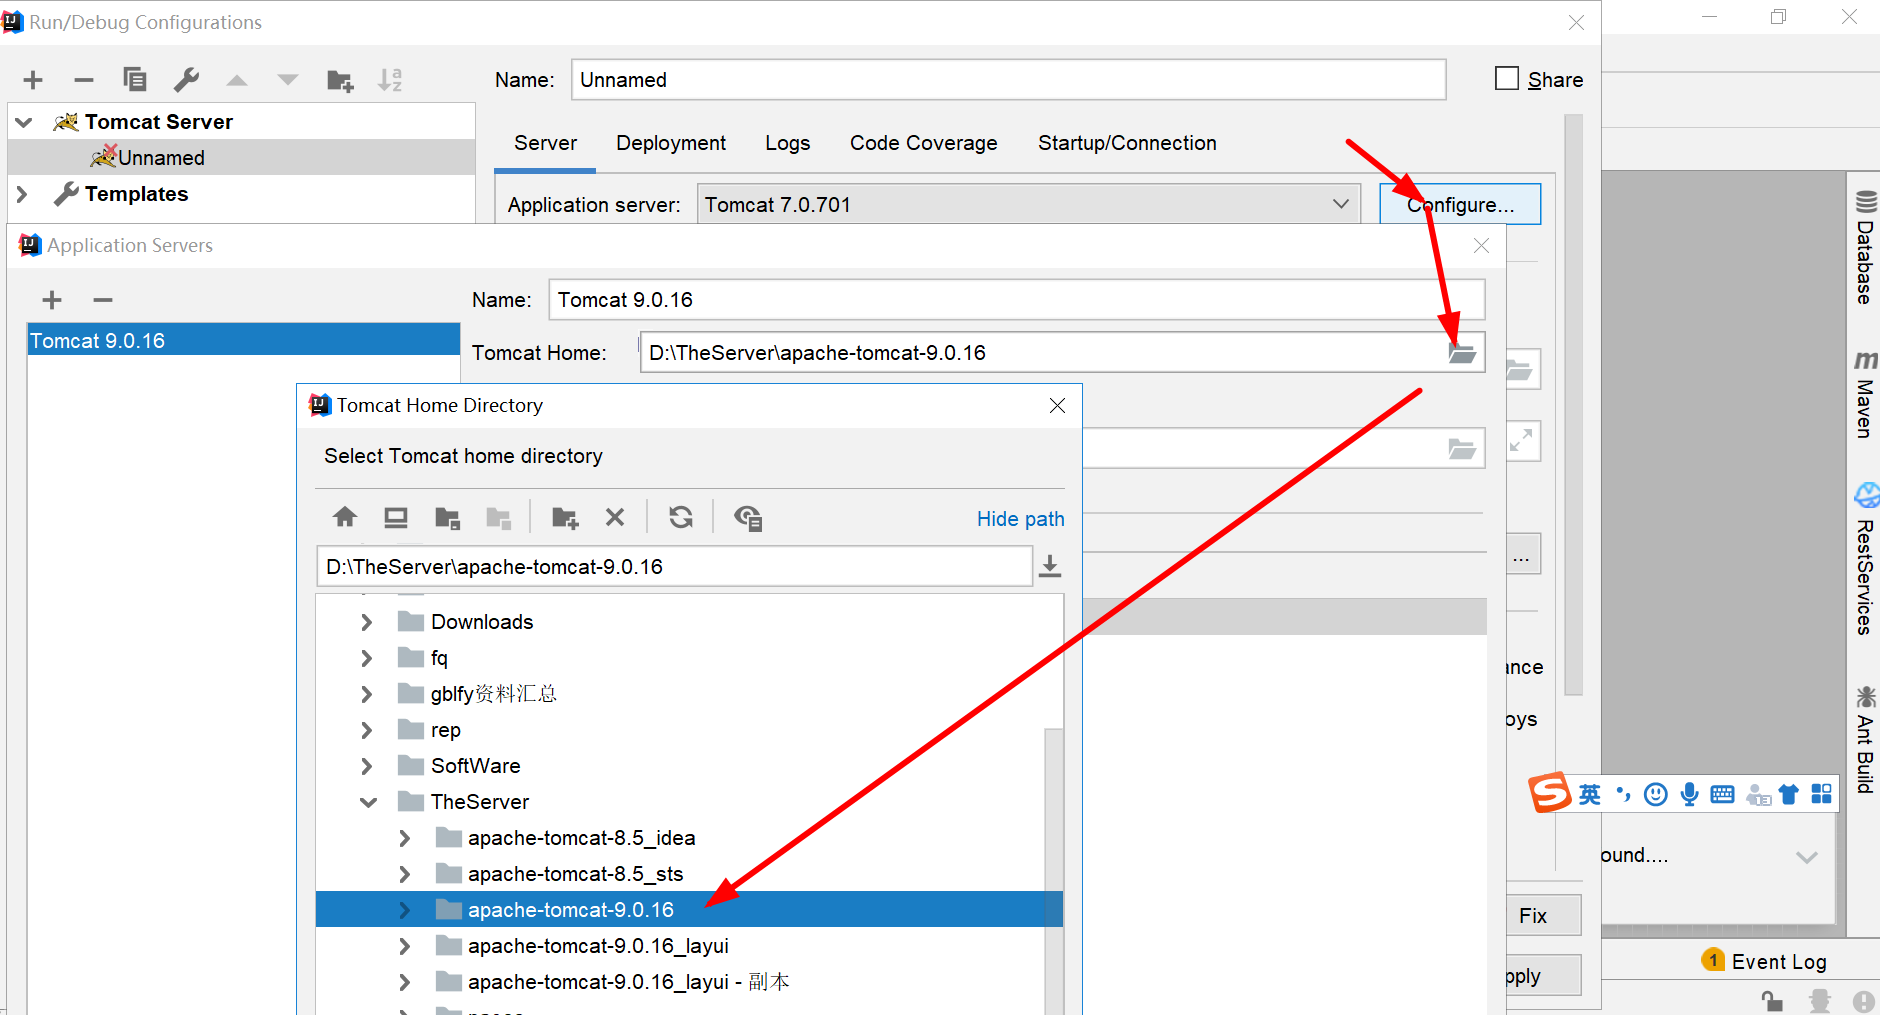Select Tomcat 9.0.16 in server list
Viewport: 1880px width, 1015px height.
[243, 340]
